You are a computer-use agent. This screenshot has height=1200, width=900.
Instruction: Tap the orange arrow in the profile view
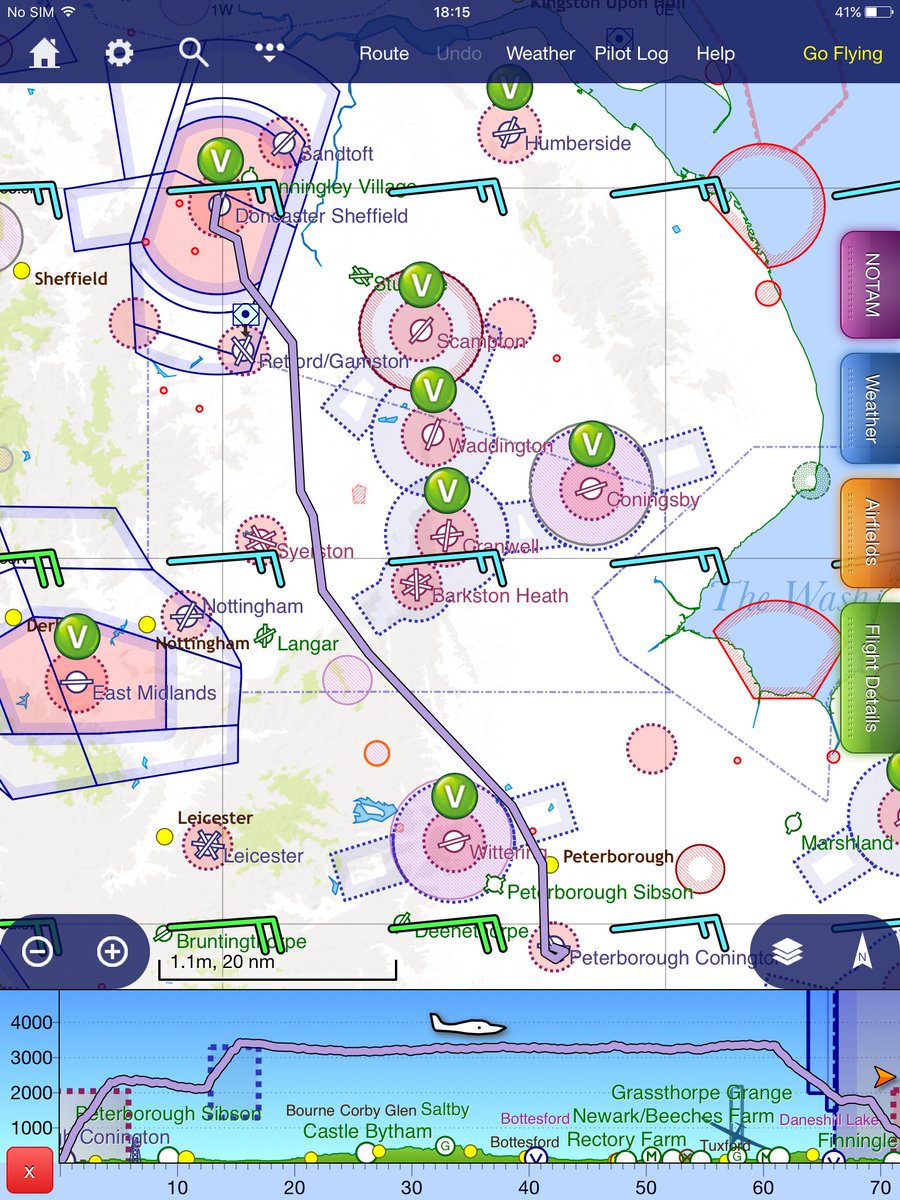(x=884, y=1076)
